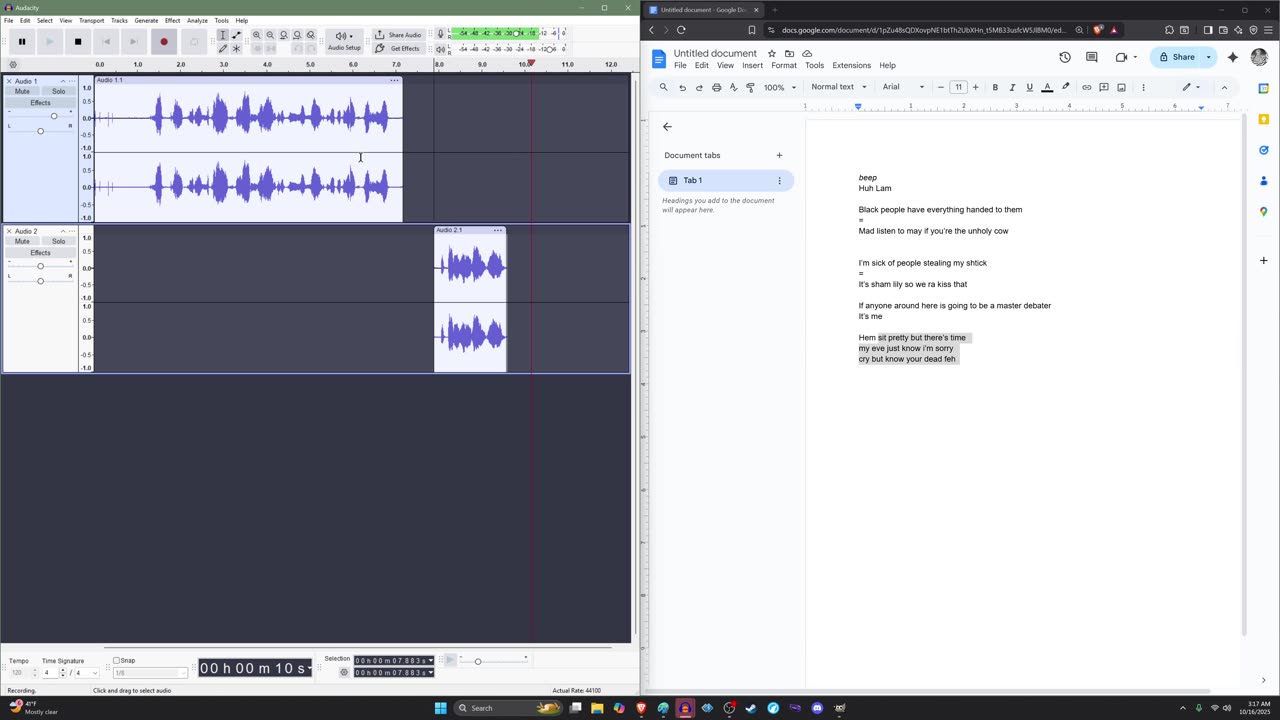Open the Google Docs Insert menu
Viewport: 1280px width, 720px height.
(752, 66)
